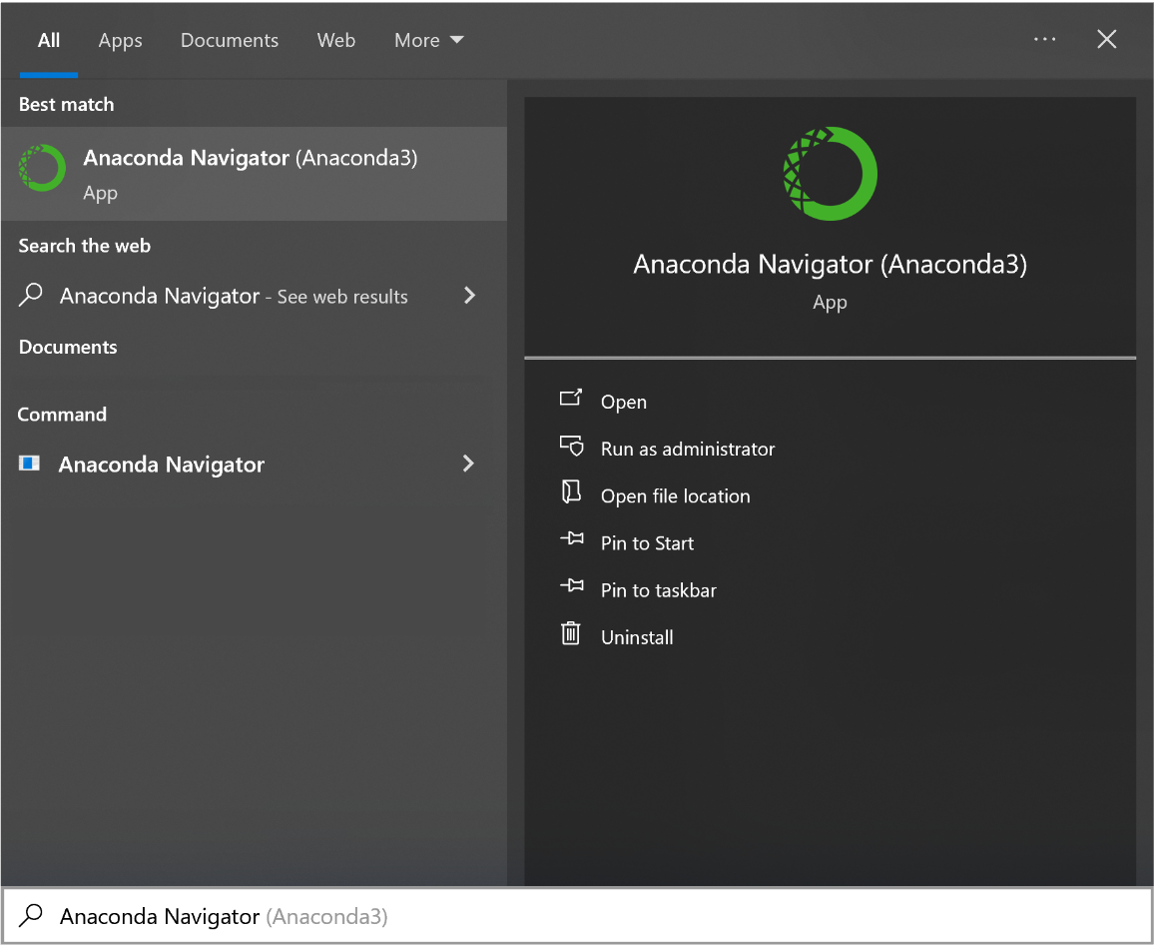Click the App label under the preview title
Viewport: 1155px width, 947px height.
829,303
